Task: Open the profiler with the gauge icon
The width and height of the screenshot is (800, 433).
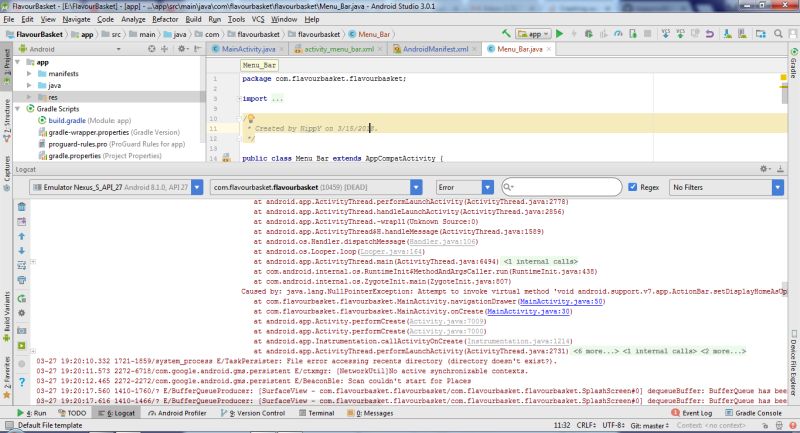Action: (618, 34)
